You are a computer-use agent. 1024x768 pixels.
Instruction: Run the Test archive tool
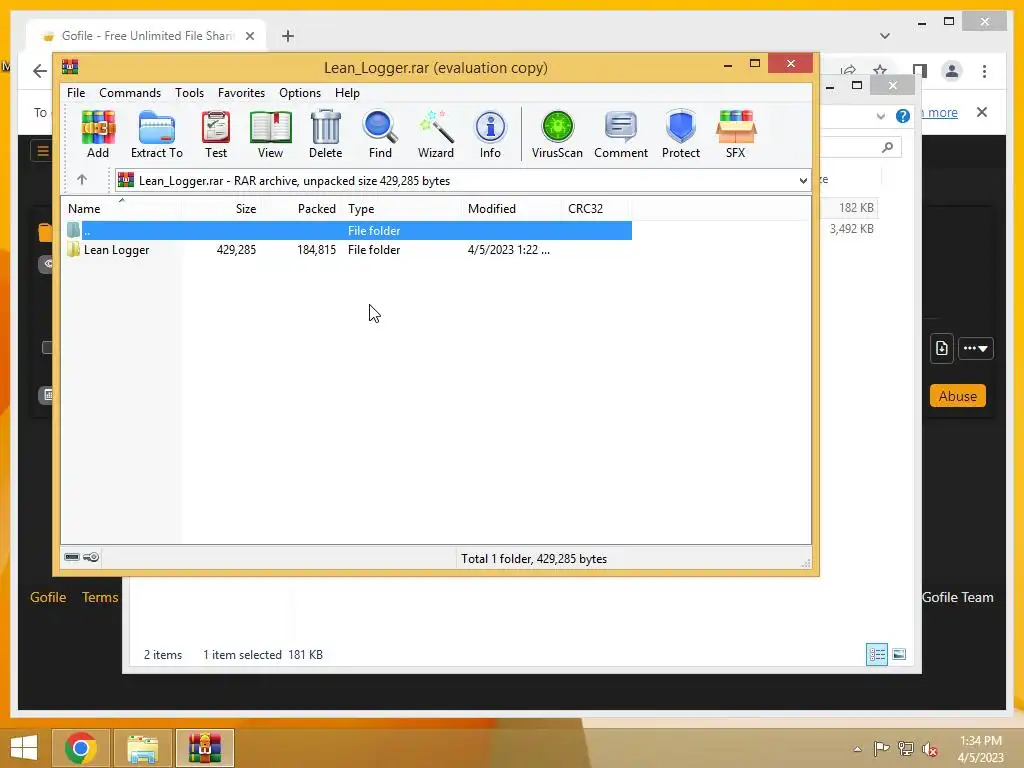216,134
